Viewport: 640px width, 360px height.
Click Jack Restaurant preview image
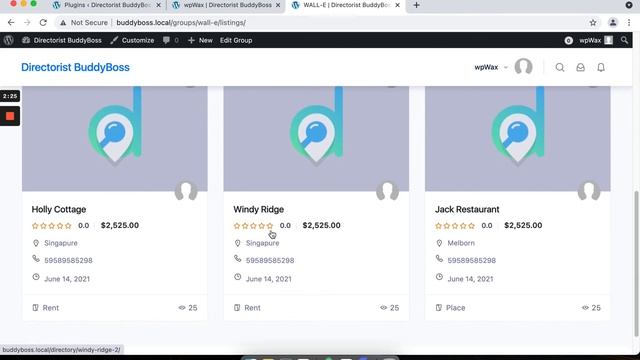point(518,139)
